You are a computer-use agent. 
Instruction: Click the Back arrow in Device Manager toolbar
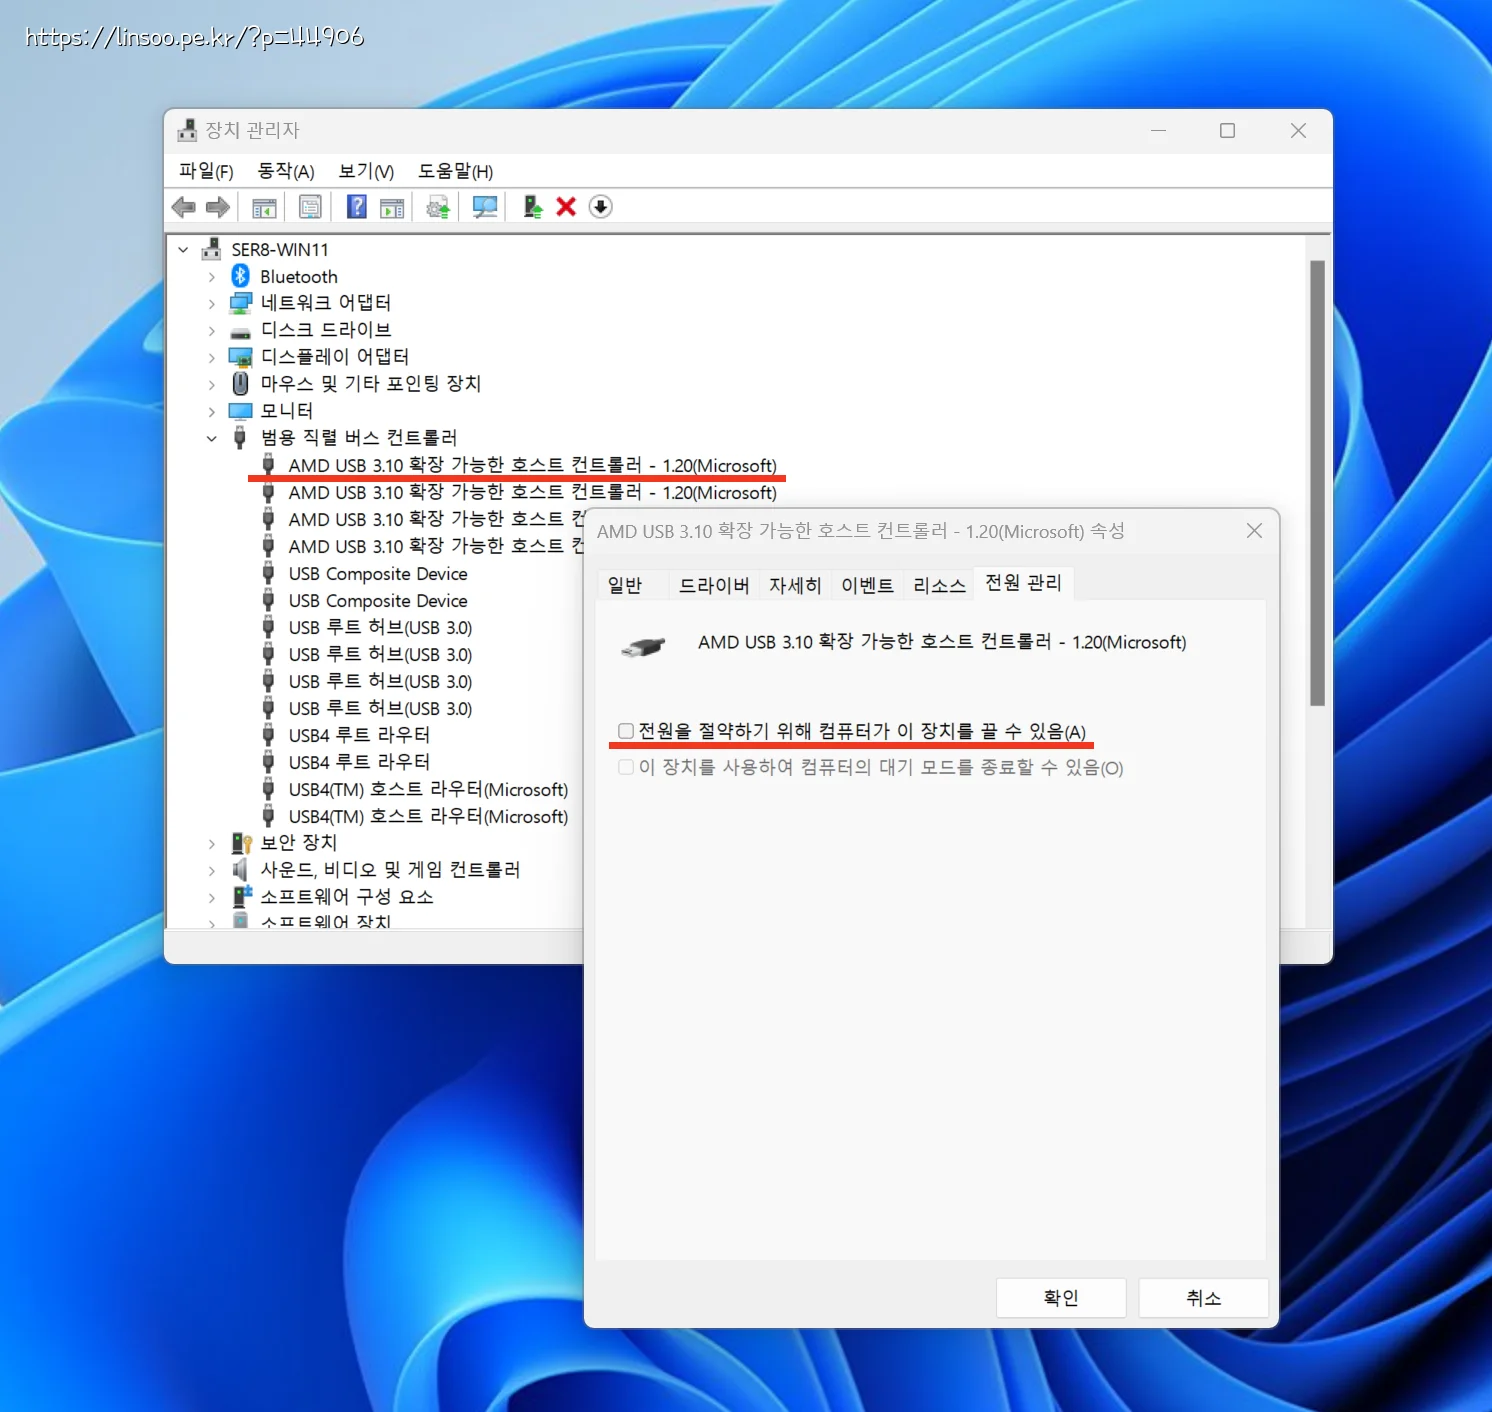pos(183,207)
